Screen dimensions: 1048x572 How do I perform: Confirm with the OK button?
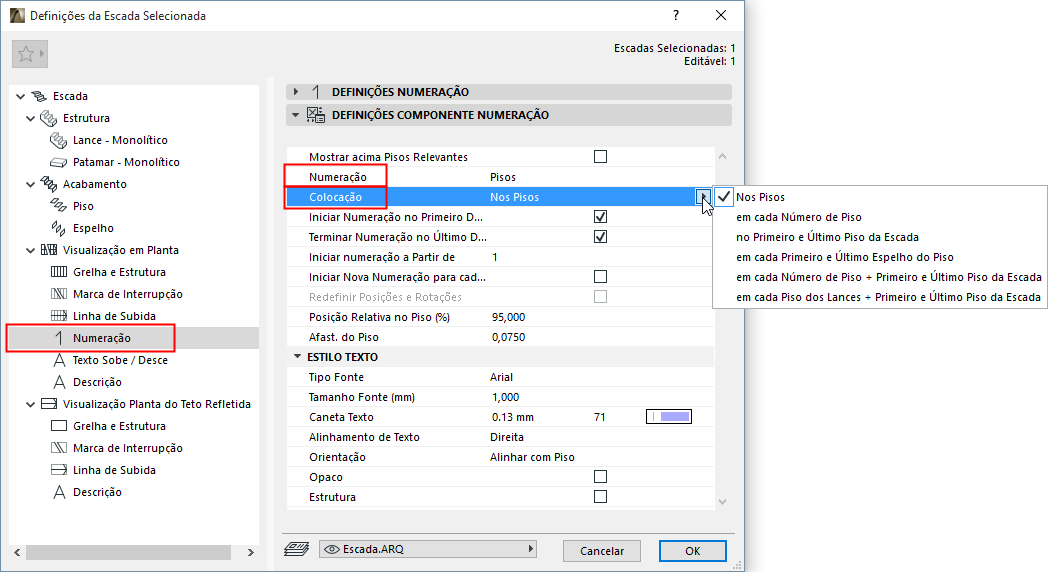tap(692, 551)
